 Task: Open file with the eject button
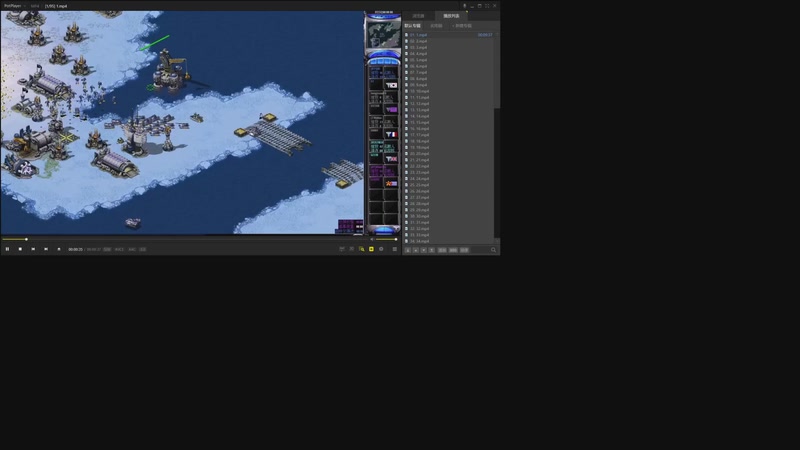coord(59,249)
